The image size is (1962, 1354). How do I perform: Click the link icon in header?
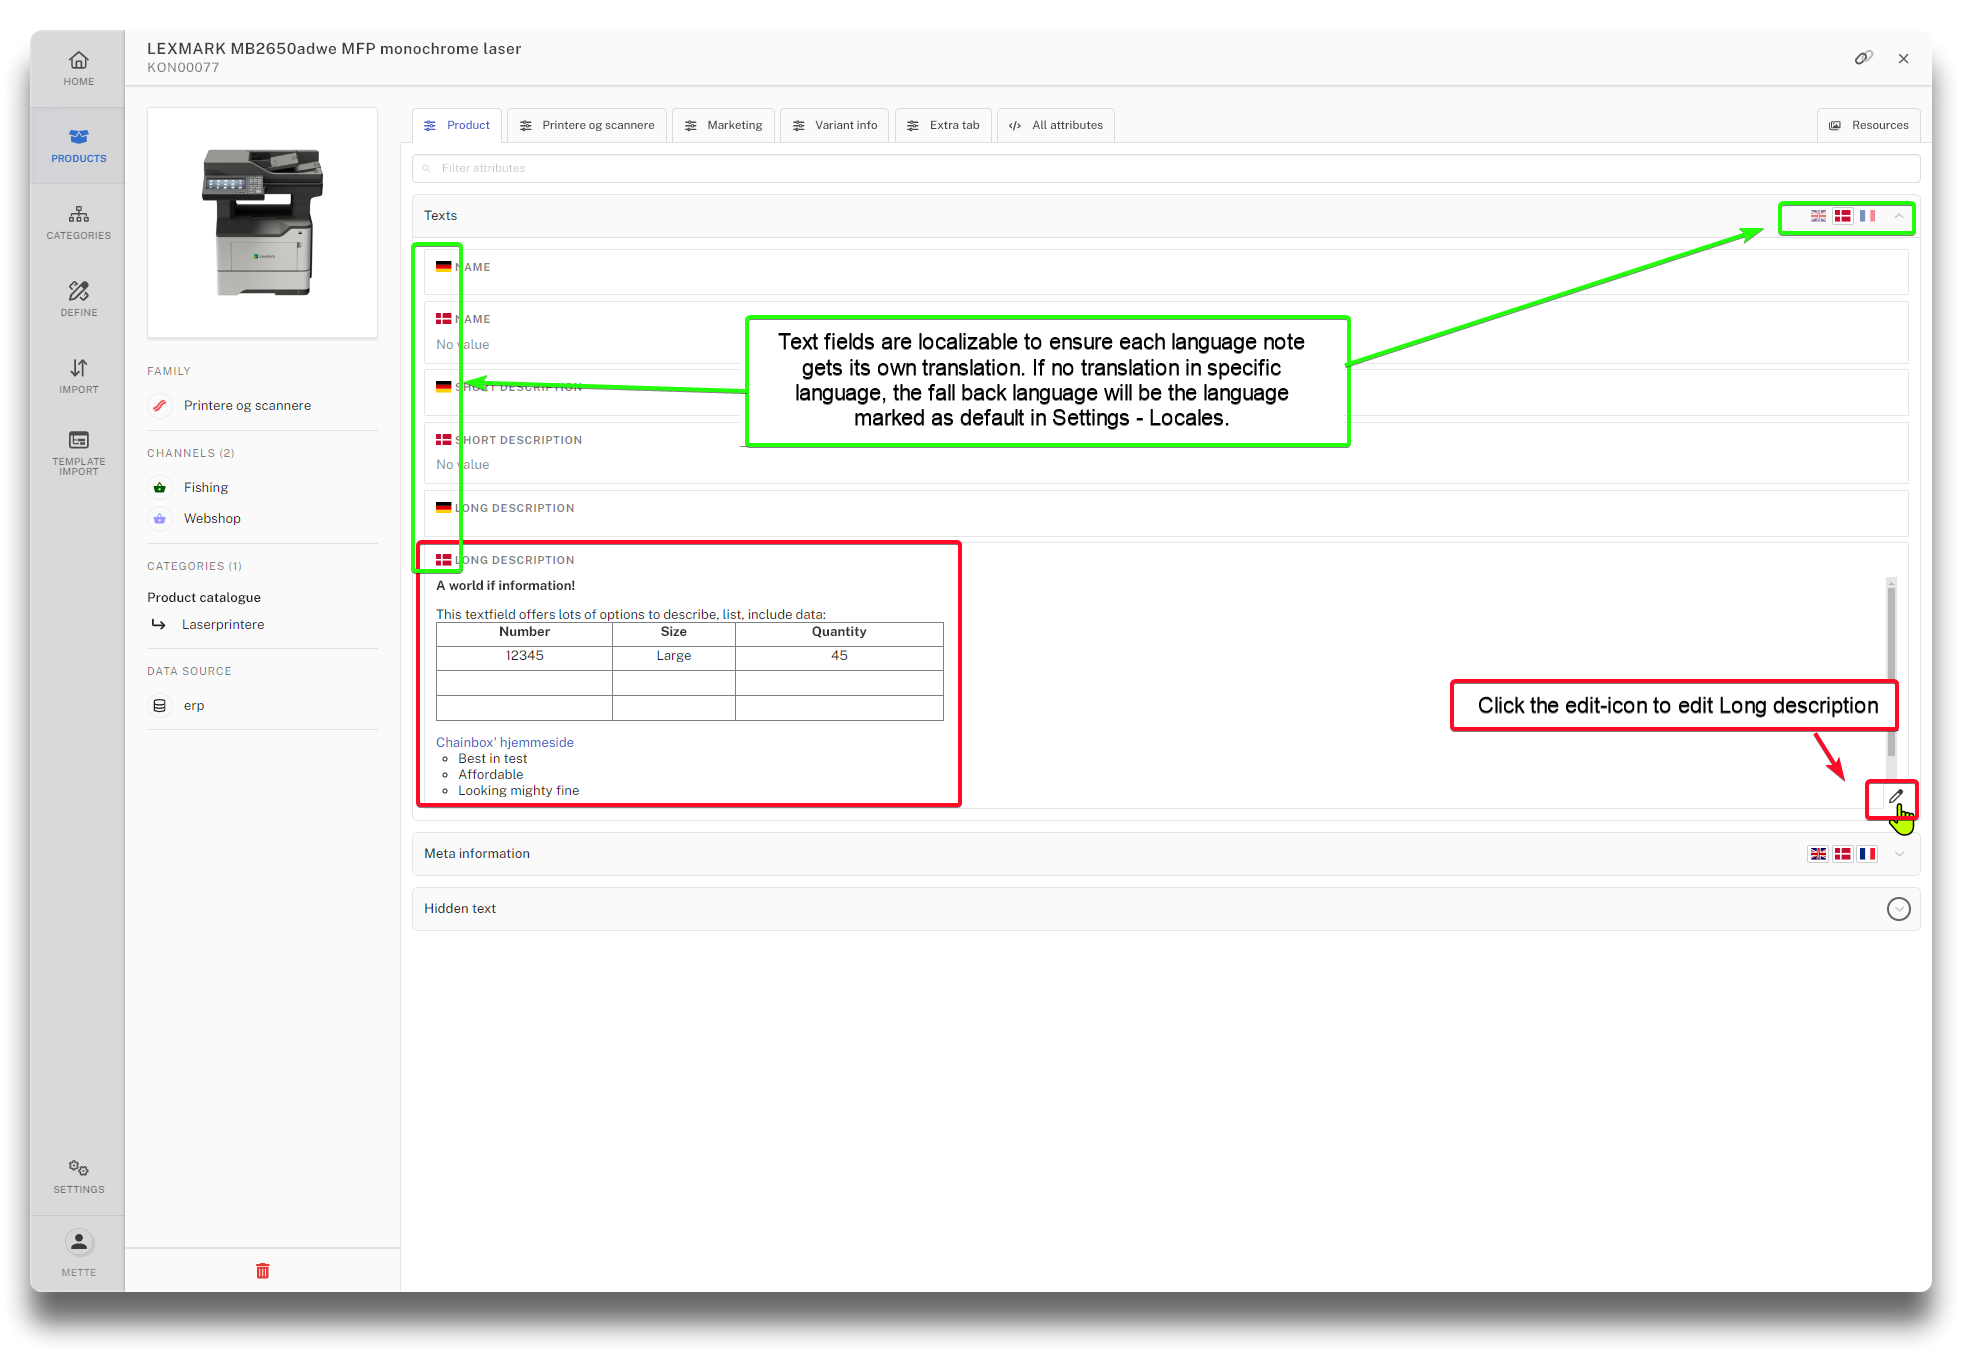point(1862,58)
